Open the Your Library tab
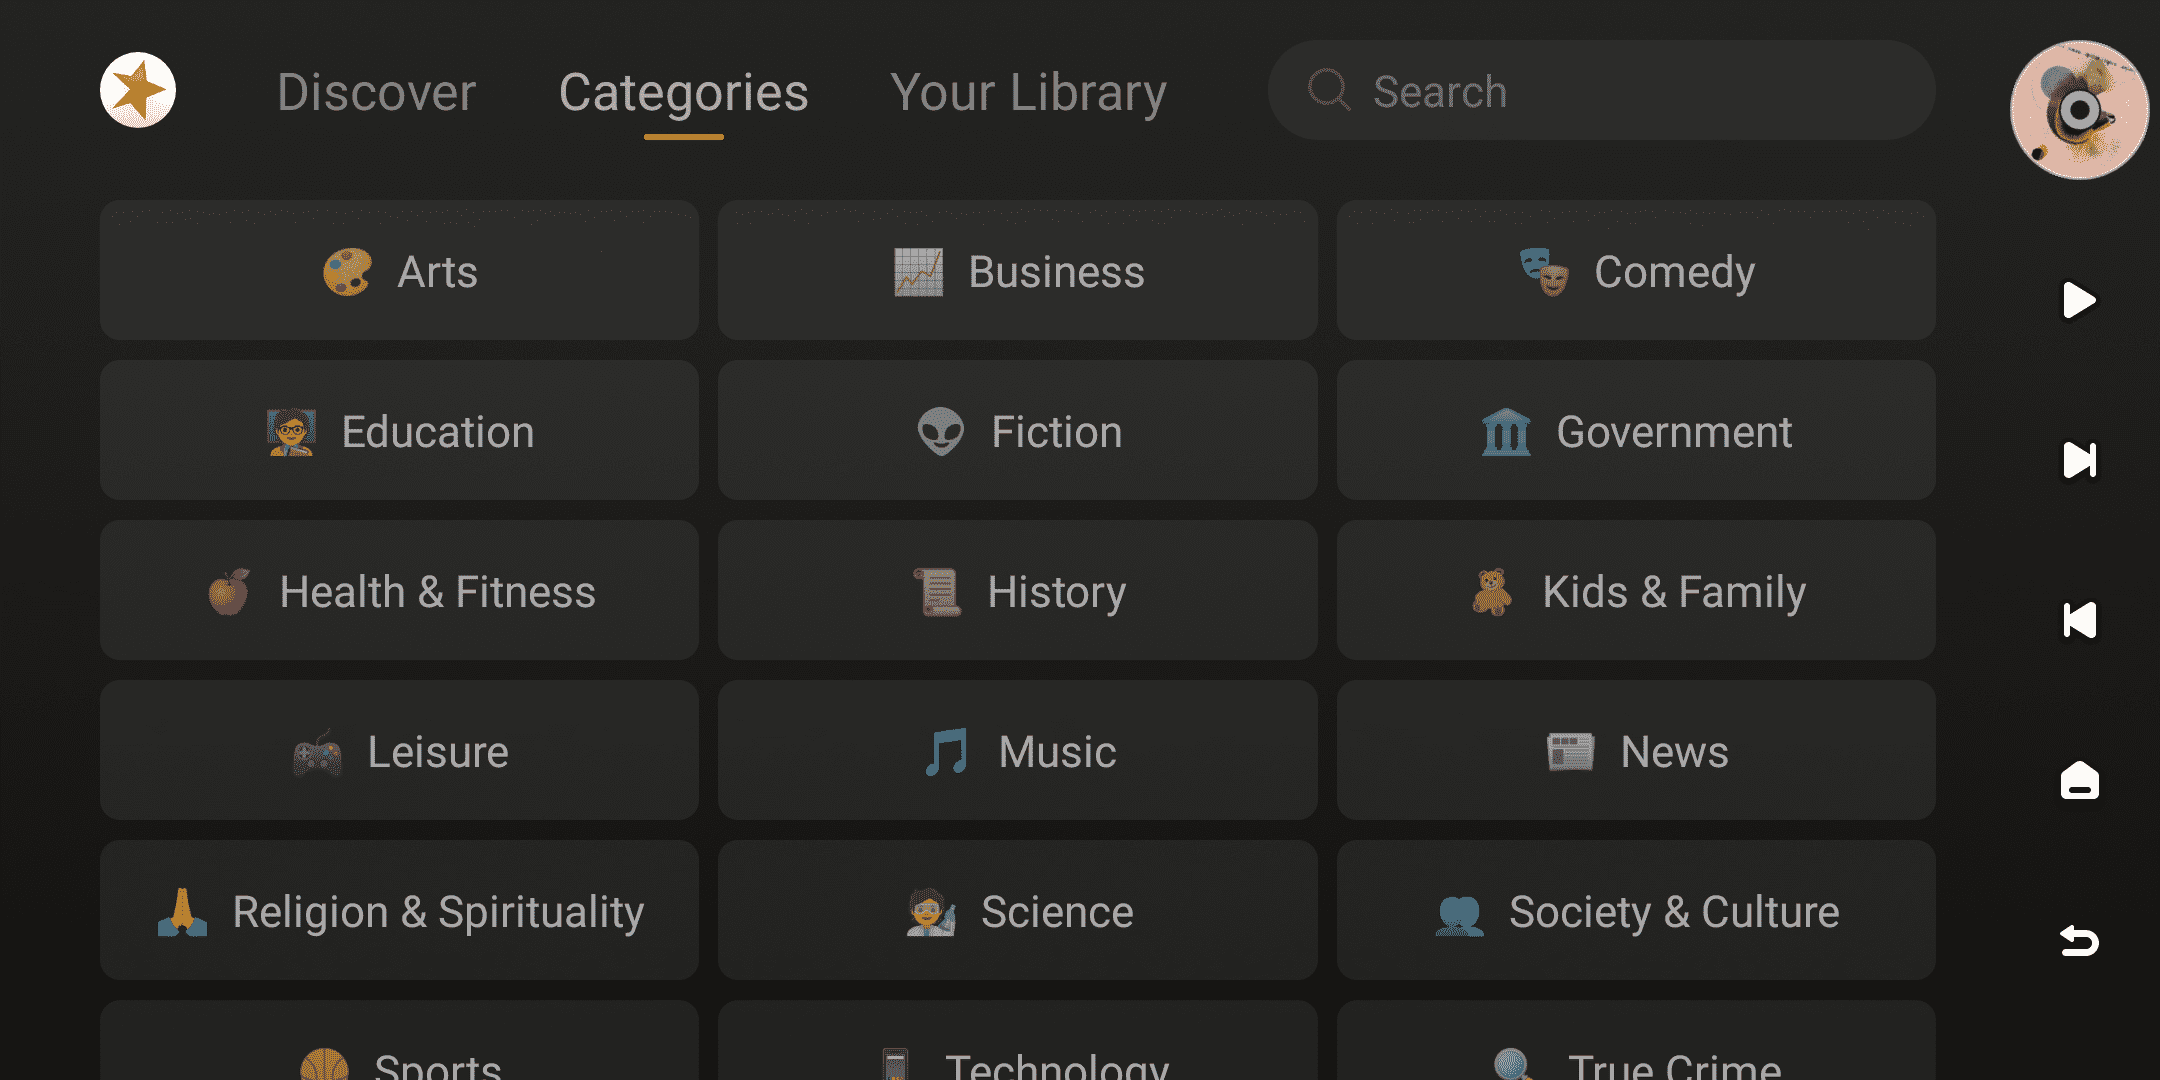Viewport: 2160px width, 1080px height. coord(1028,92)
